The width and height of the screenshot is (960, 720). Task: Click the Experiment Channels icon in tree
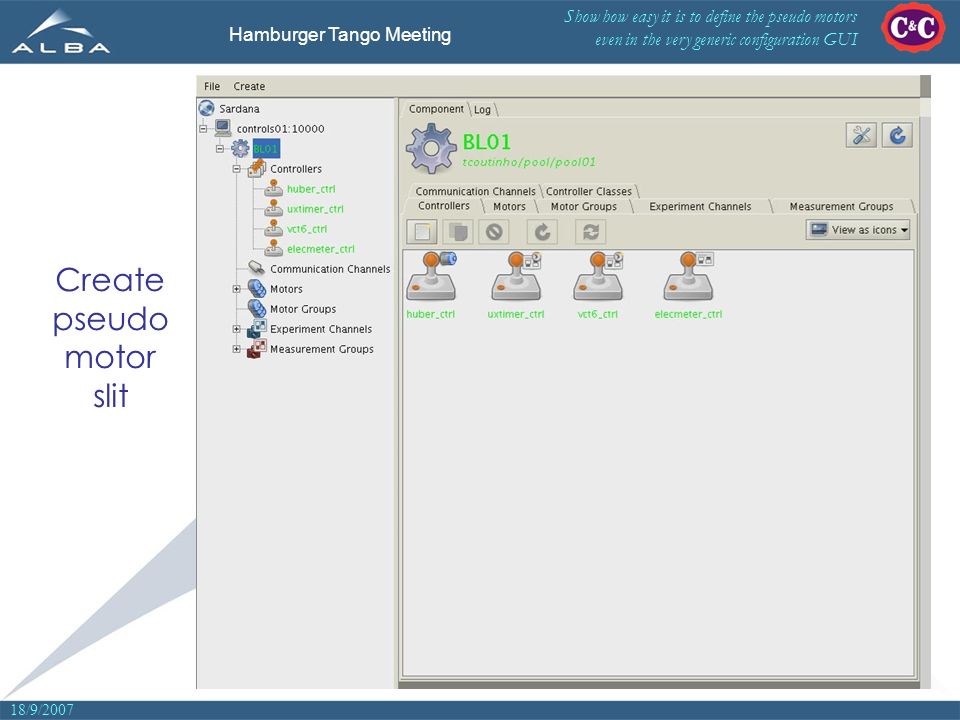pyautogui.click(x=257, y=328)
